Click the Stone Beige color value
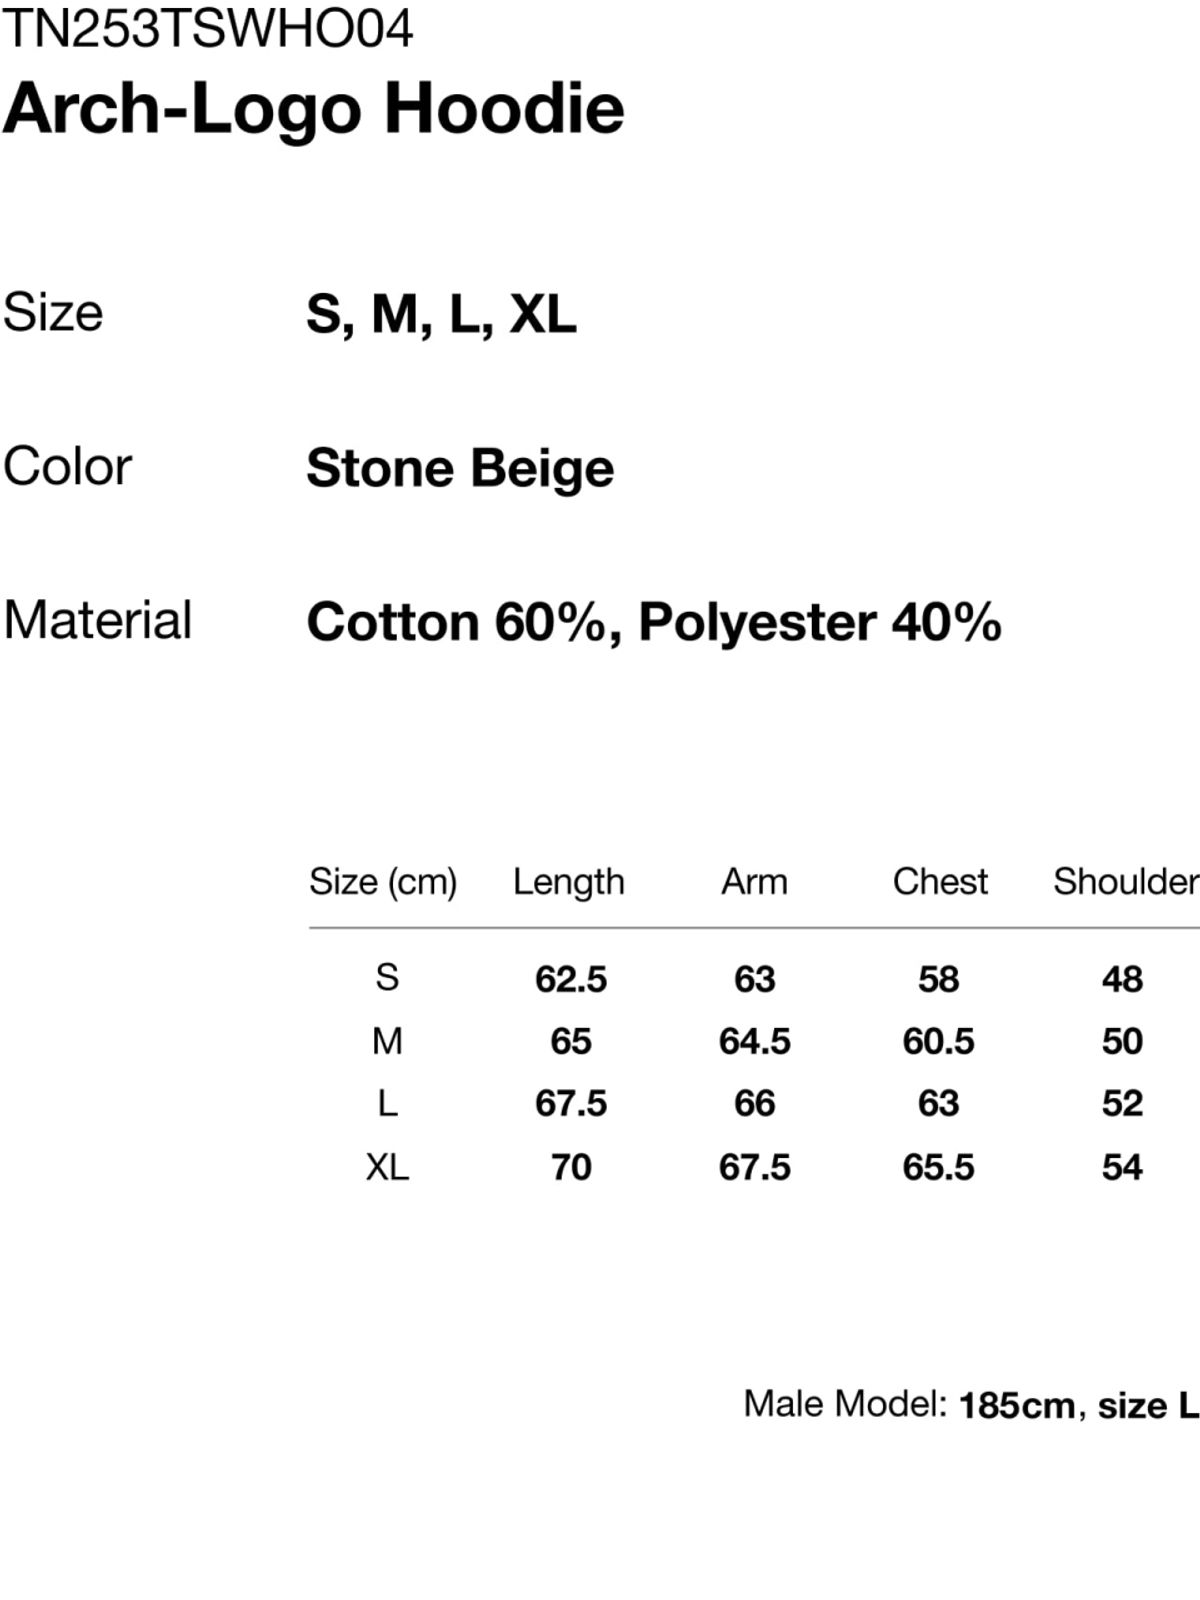The image size is (1200, 1600). point(460,468)
